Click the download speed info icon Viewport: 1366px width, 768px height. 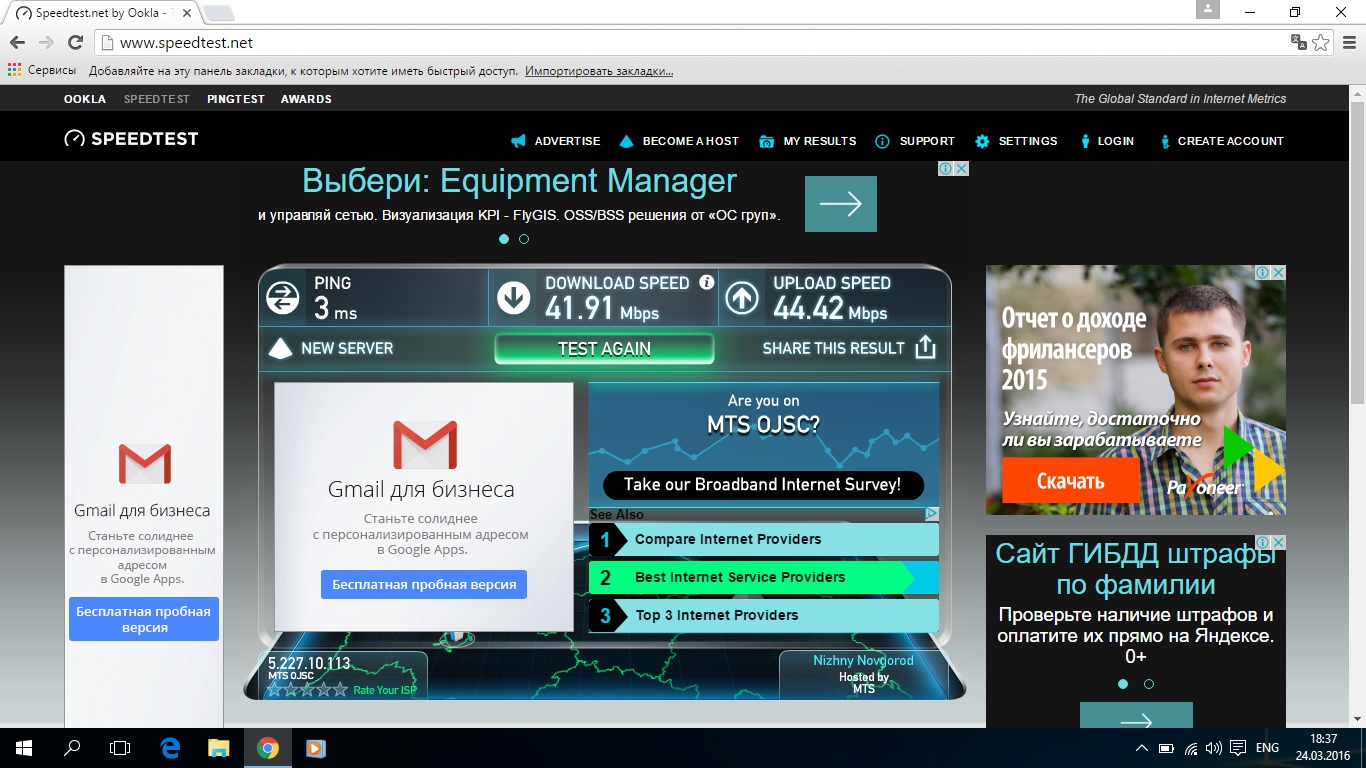point(707,282)
